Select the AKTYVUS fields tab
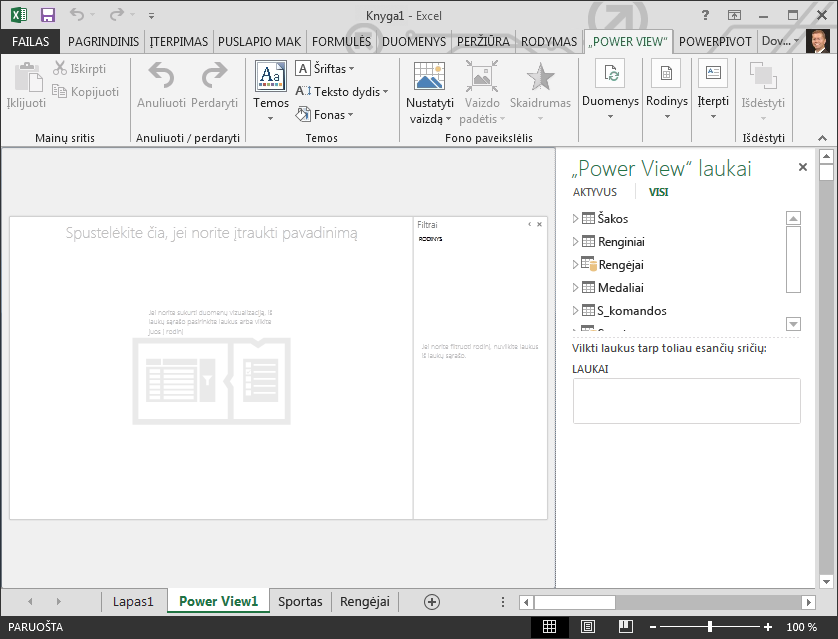 click(x=594, y=192)
